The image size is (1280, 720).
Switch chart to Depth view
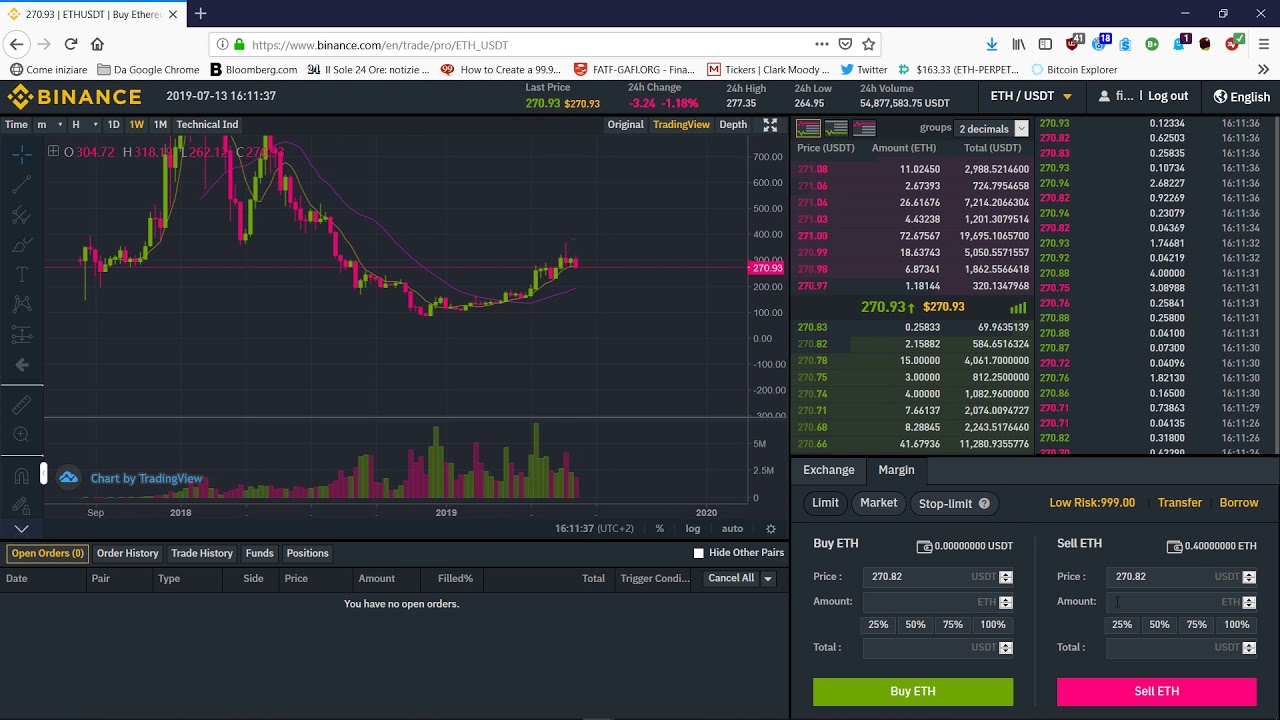[733, 125]
